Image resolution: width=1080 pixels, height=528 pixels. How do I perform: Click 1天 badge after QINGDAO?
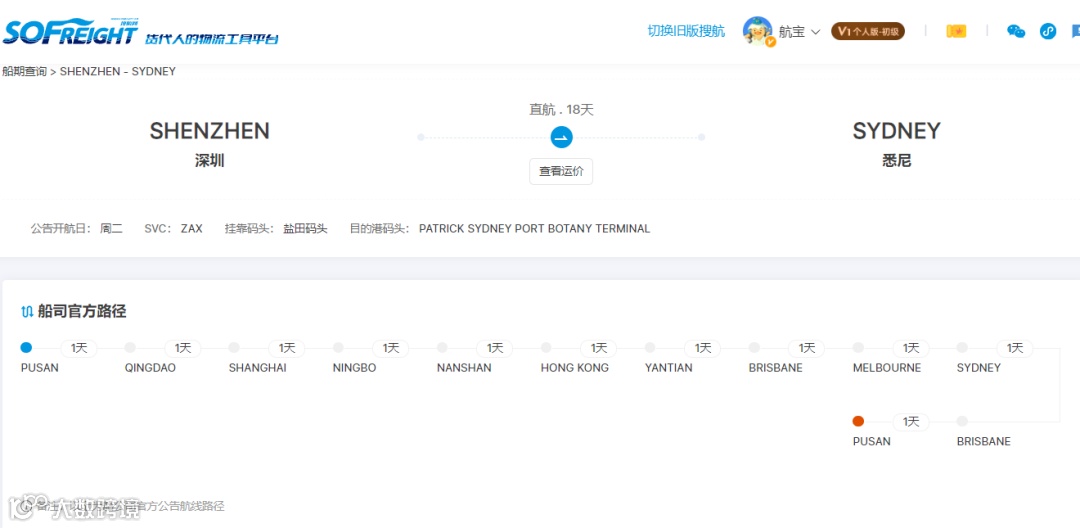pos(183,348)
